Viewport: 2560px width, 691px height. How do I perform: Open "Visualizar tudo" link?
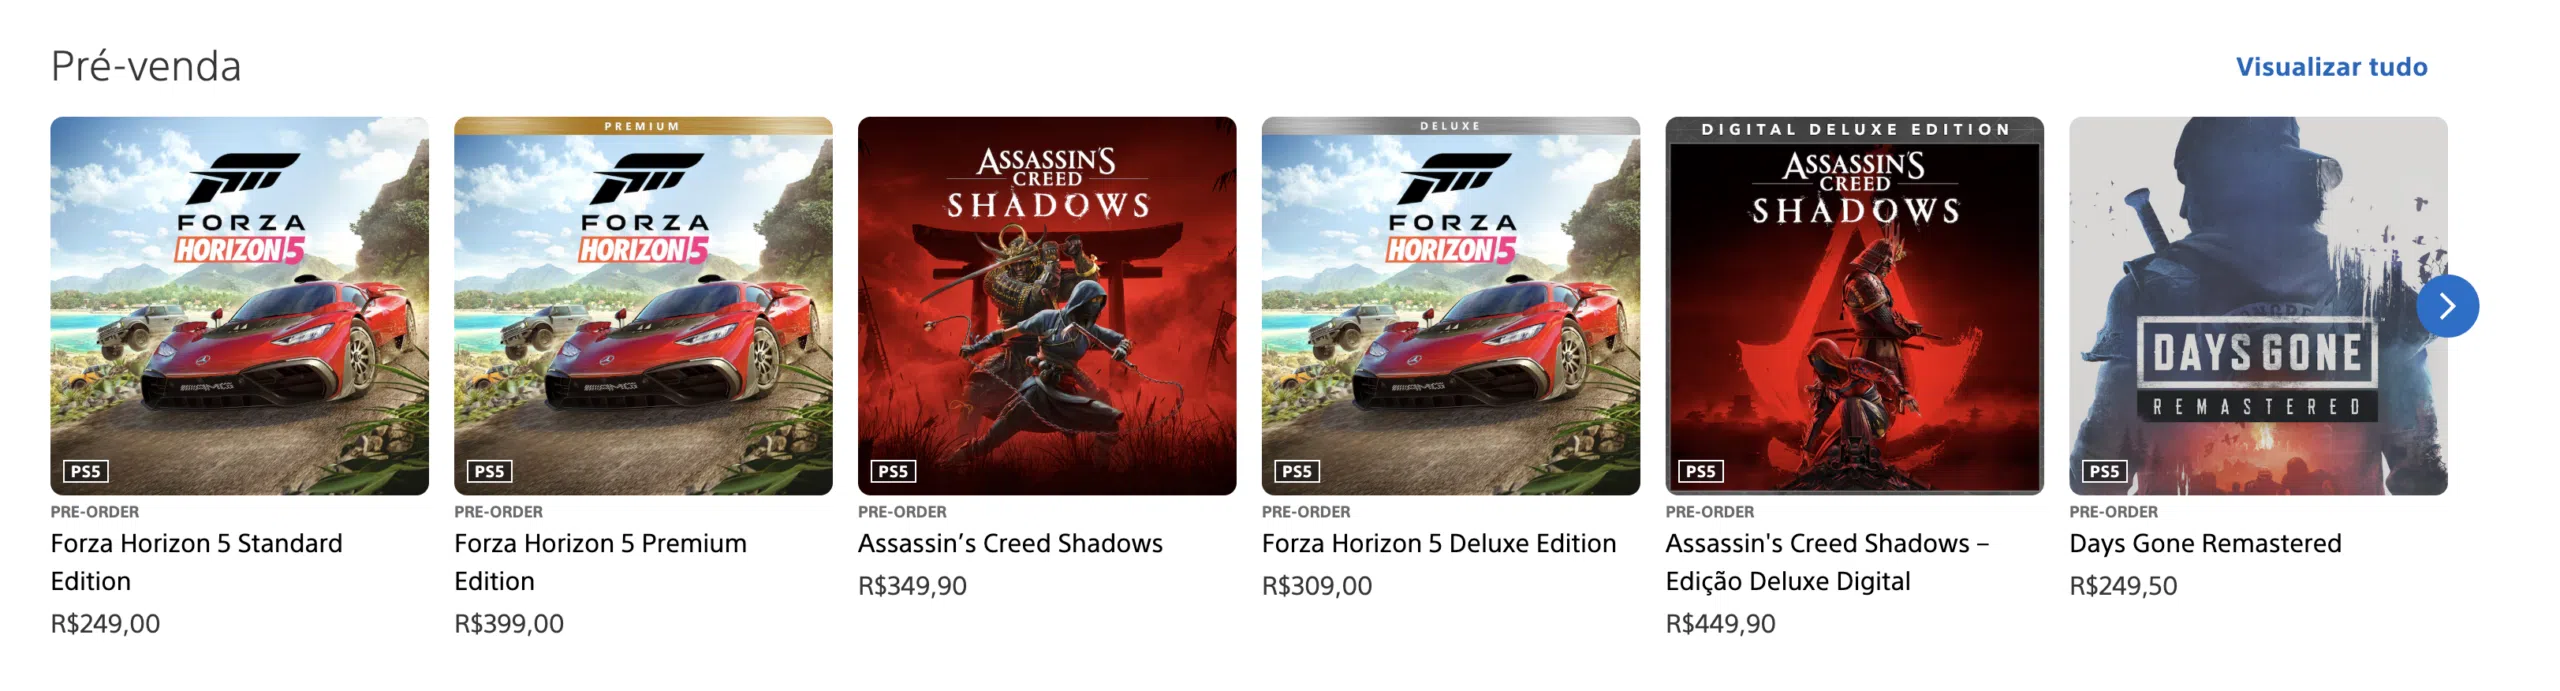[x=2331, y=67]
